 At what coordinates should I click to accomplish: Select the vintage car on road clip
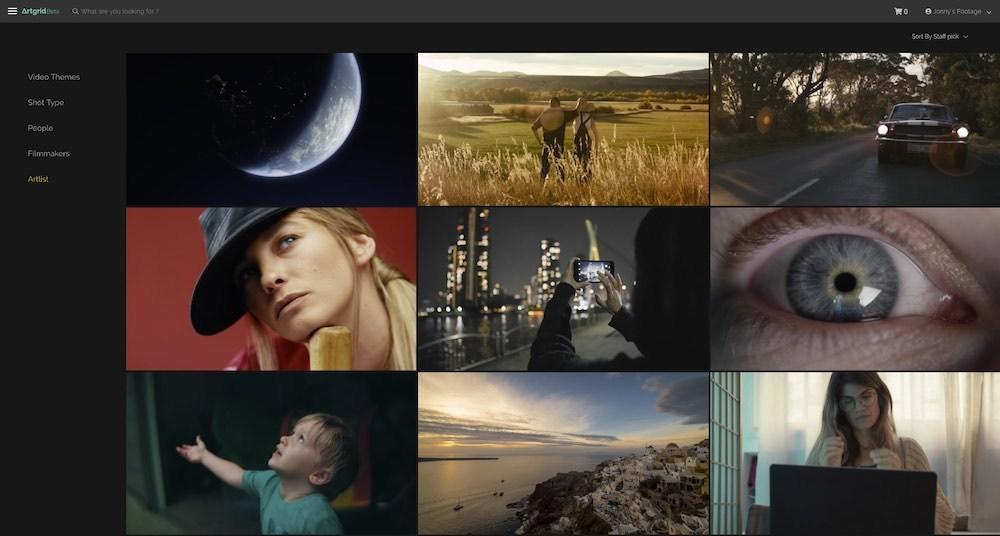pyautogui.click(x=855, y=129)
